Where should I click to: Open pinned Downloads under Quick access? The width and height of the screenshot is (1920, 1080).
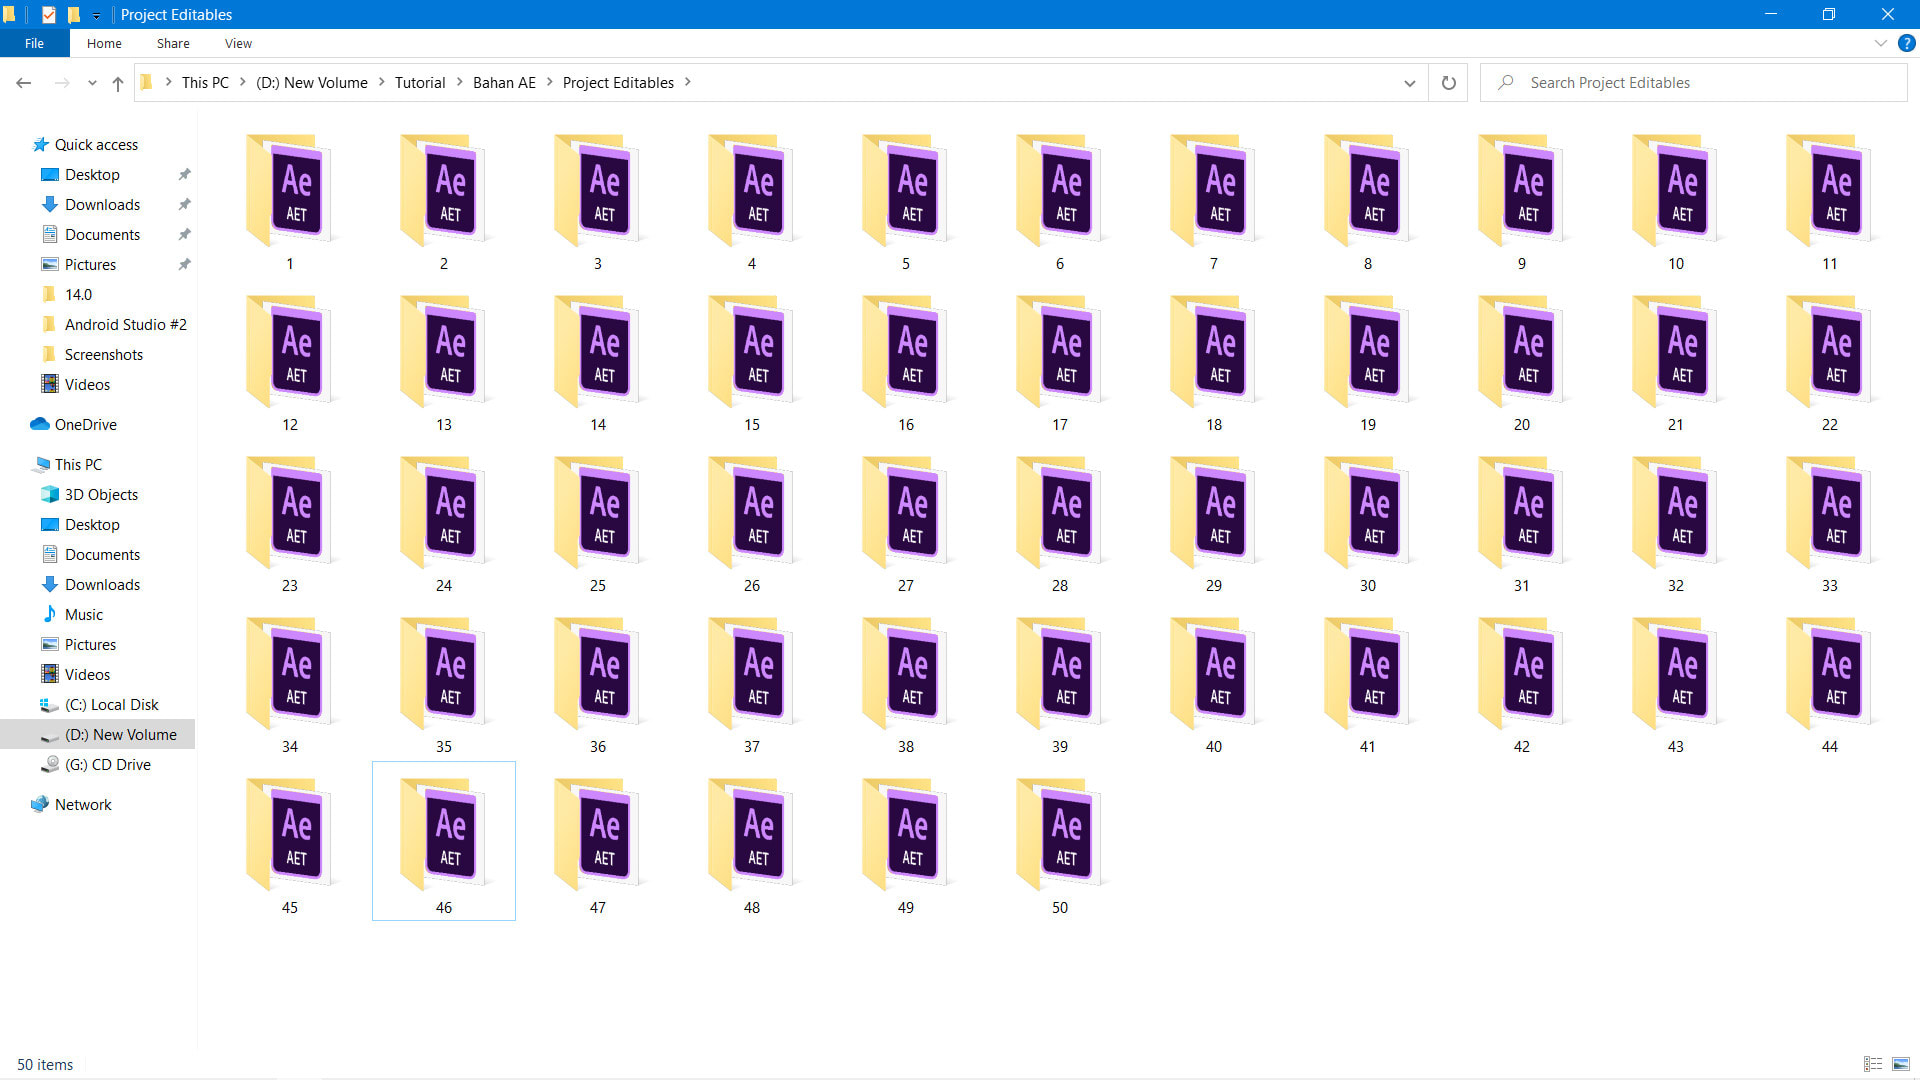coord(102,204)
